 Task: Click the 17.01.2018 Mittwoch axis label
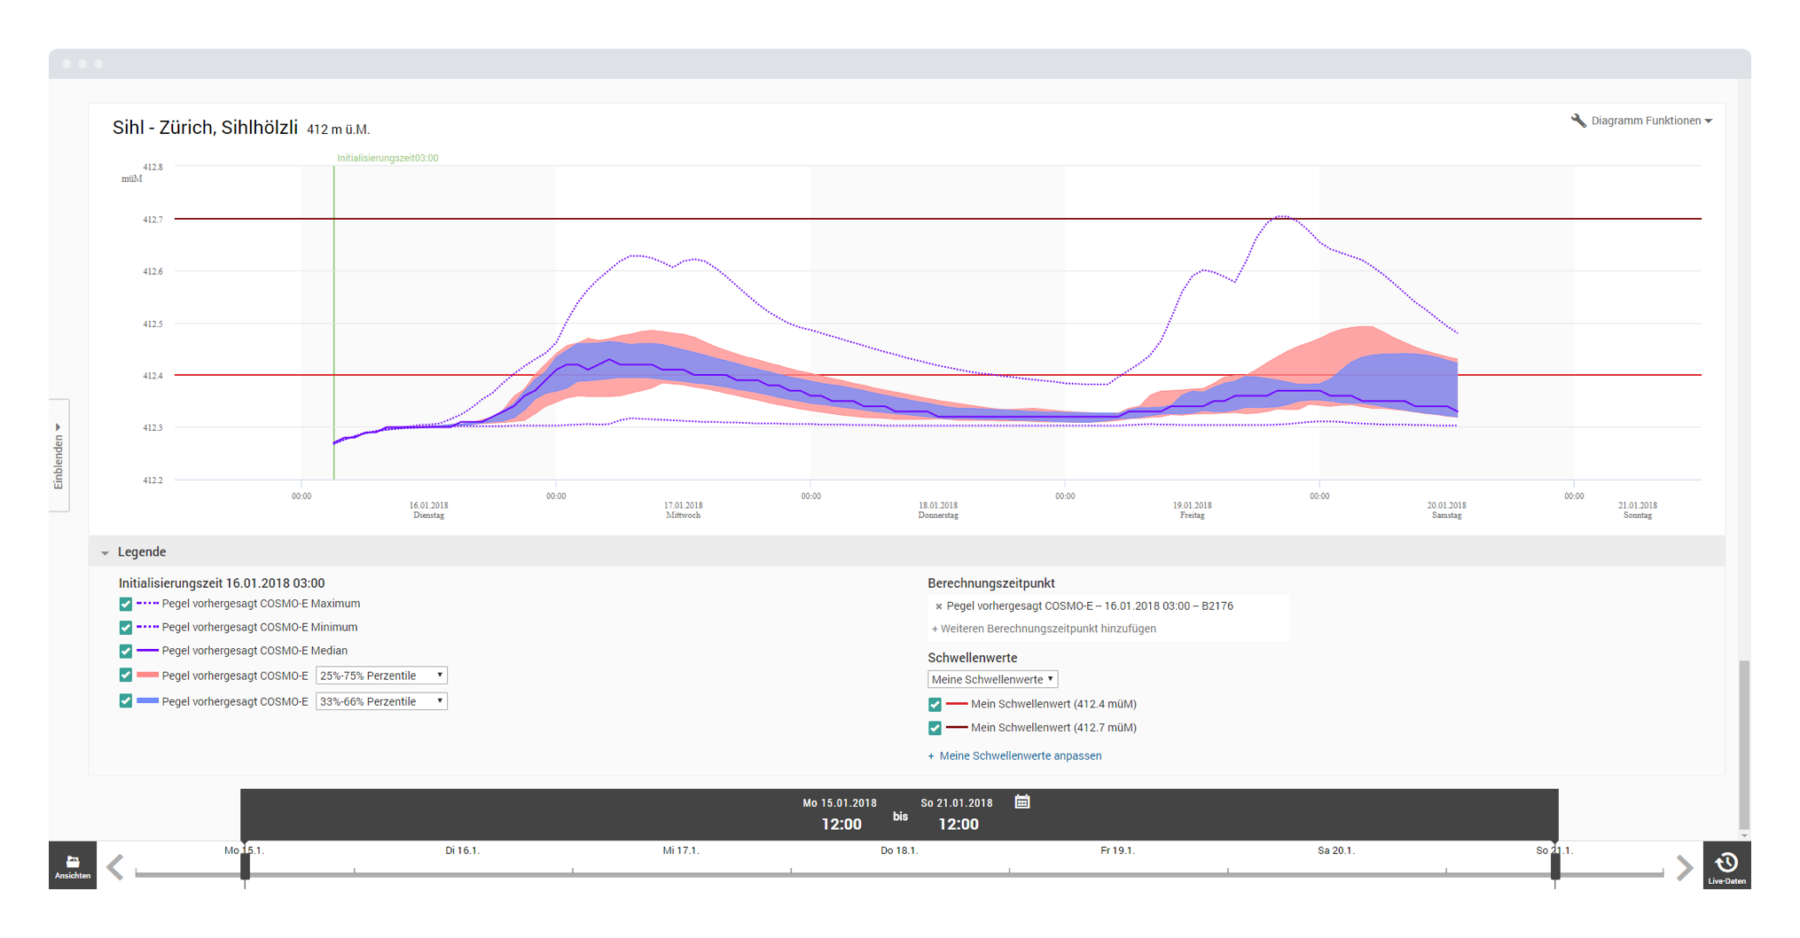point(683,510)
